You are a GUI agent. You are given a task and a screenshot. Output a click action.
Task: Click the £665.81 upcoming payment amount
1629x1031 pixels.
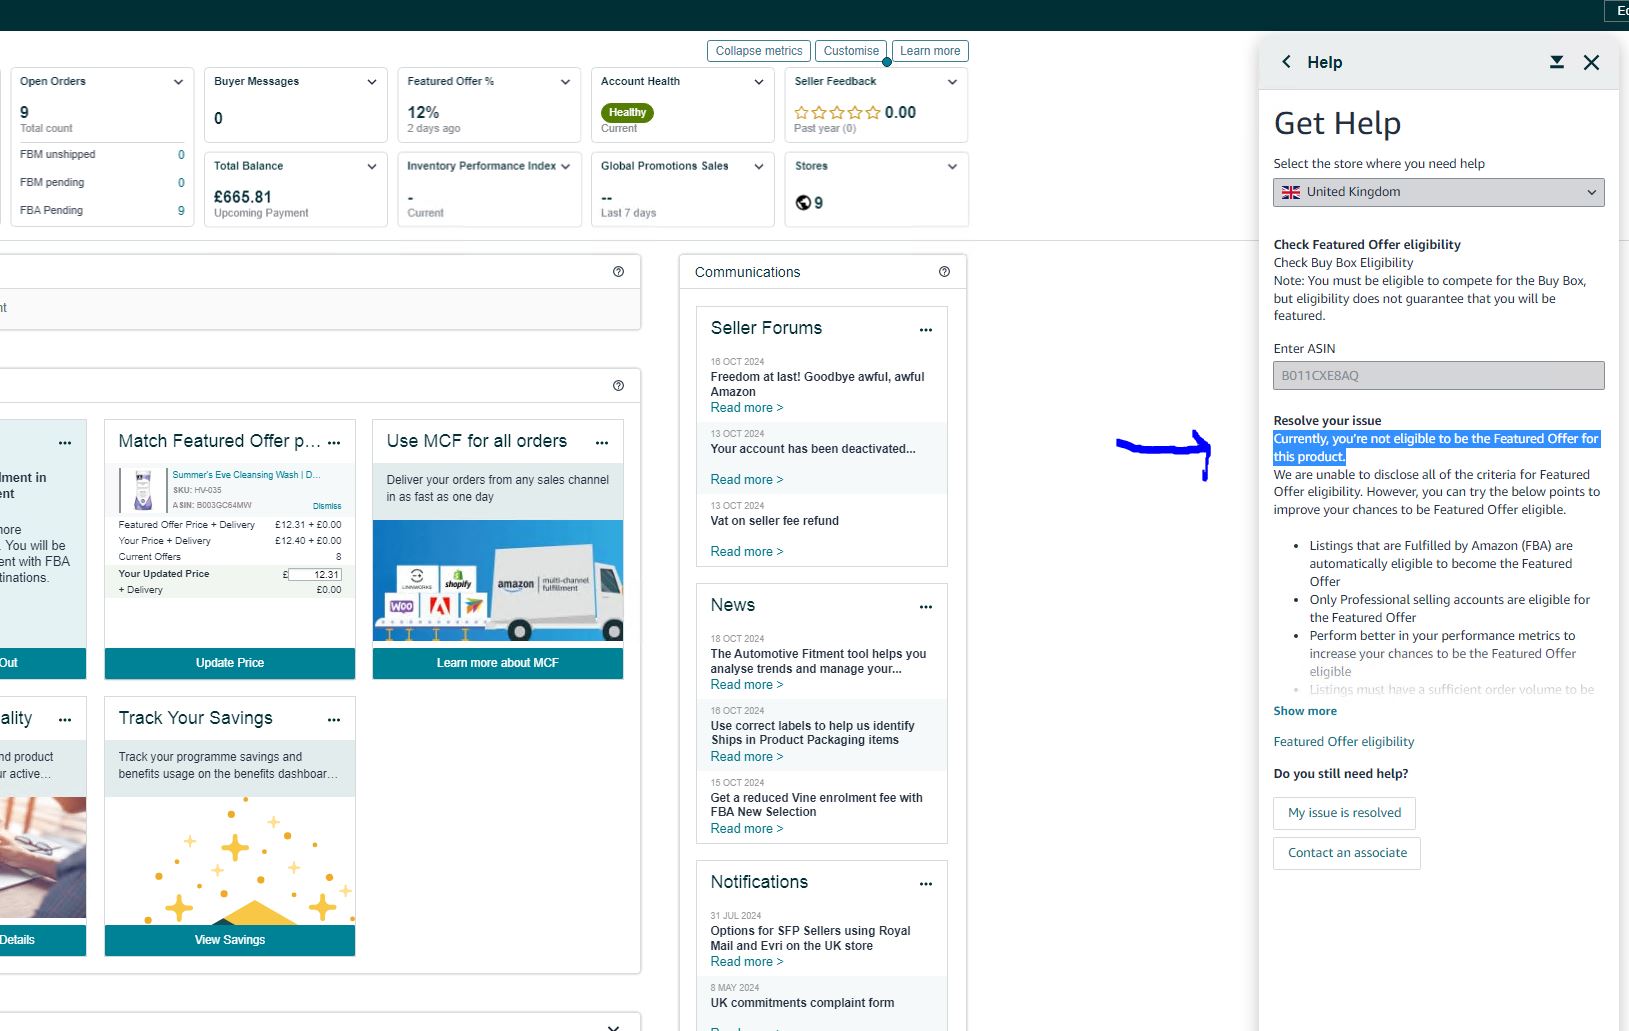(243, 197)
